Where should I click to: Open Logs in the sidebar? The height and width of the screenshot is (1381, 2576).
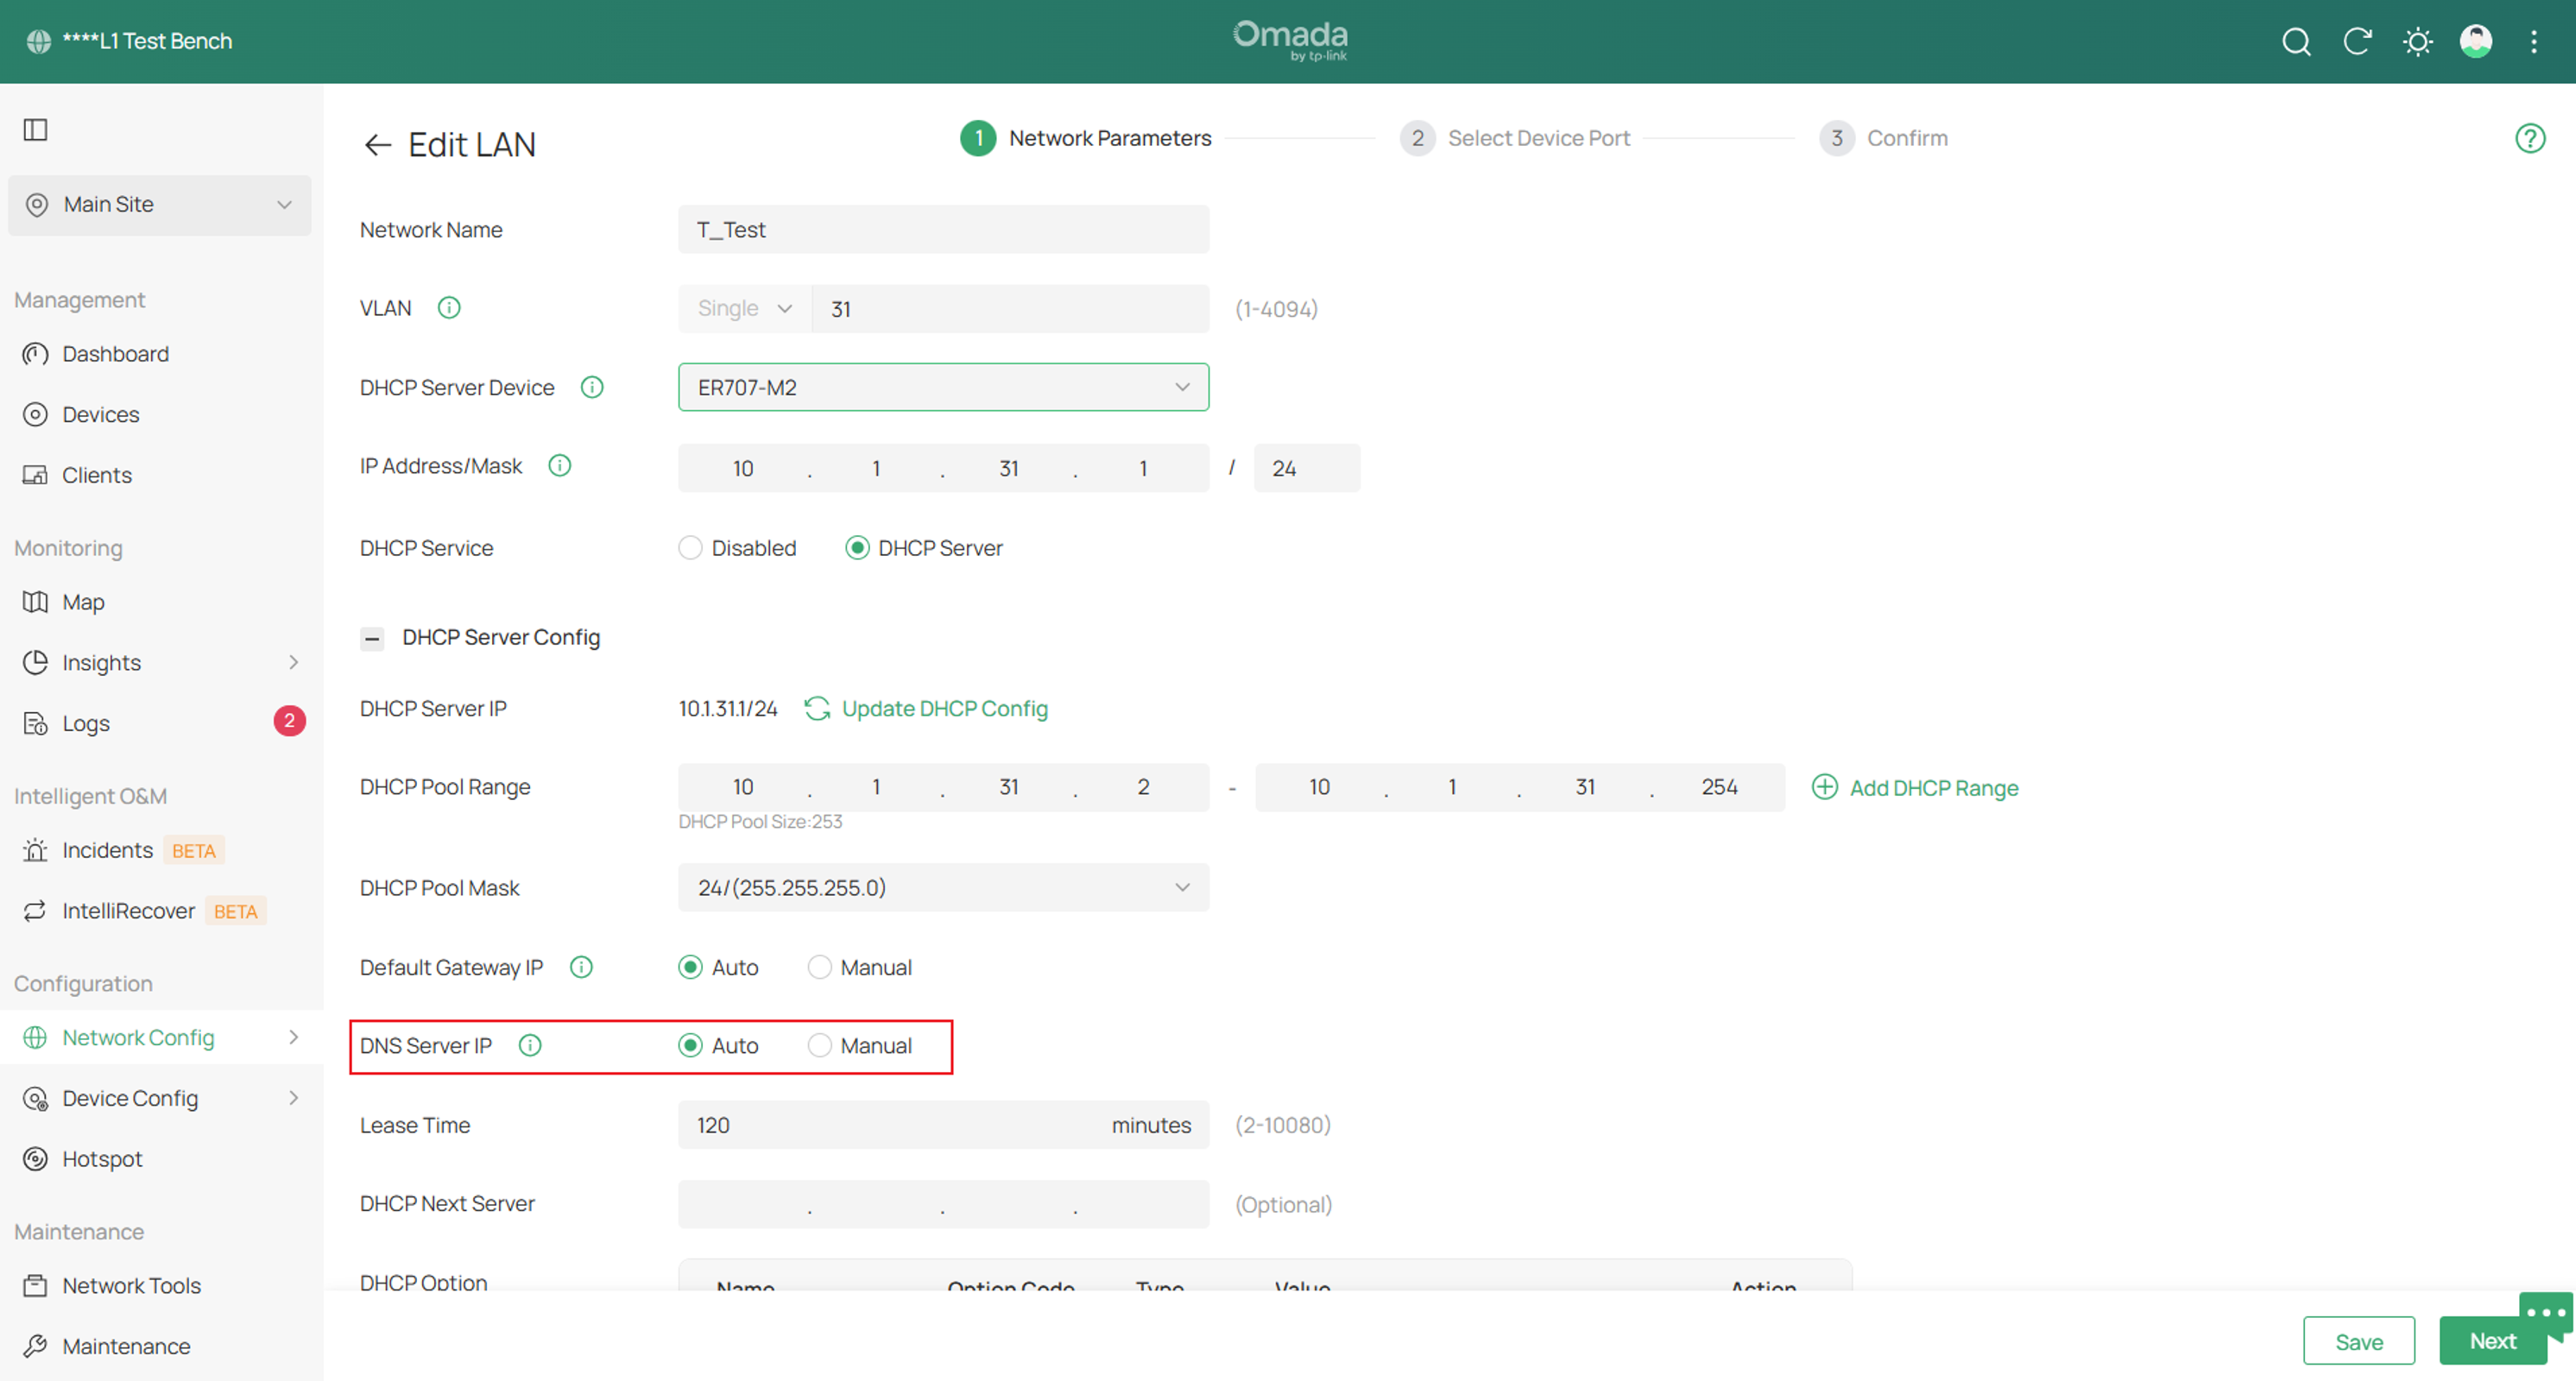(86, 723)
